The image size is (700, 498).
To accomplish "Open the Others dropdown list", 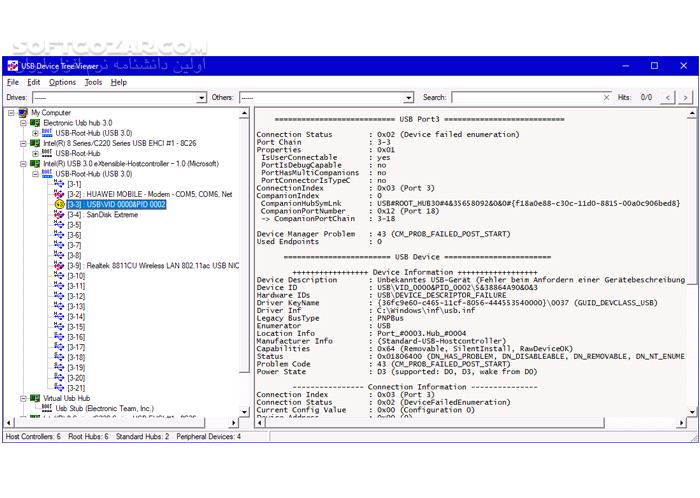I will click(409, 98).
